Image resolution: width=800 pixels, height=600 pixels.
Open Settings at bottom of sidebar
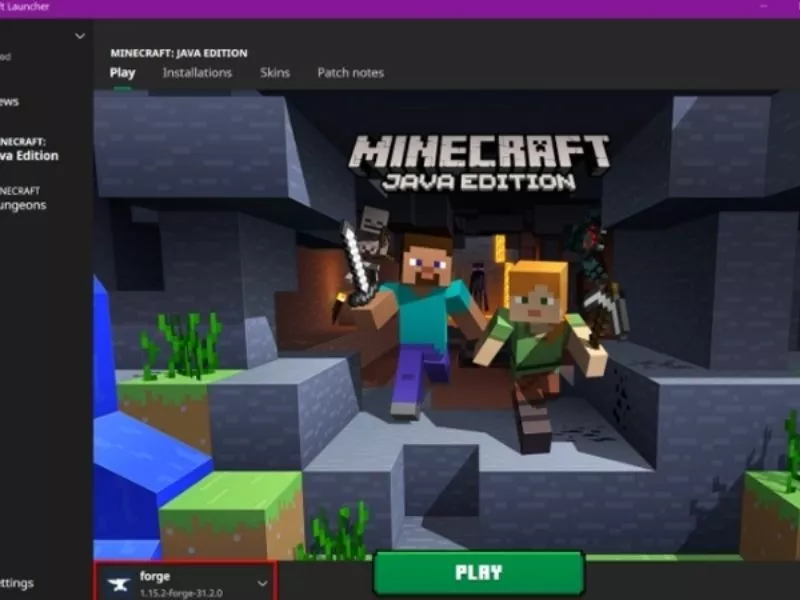pos(17,583)
